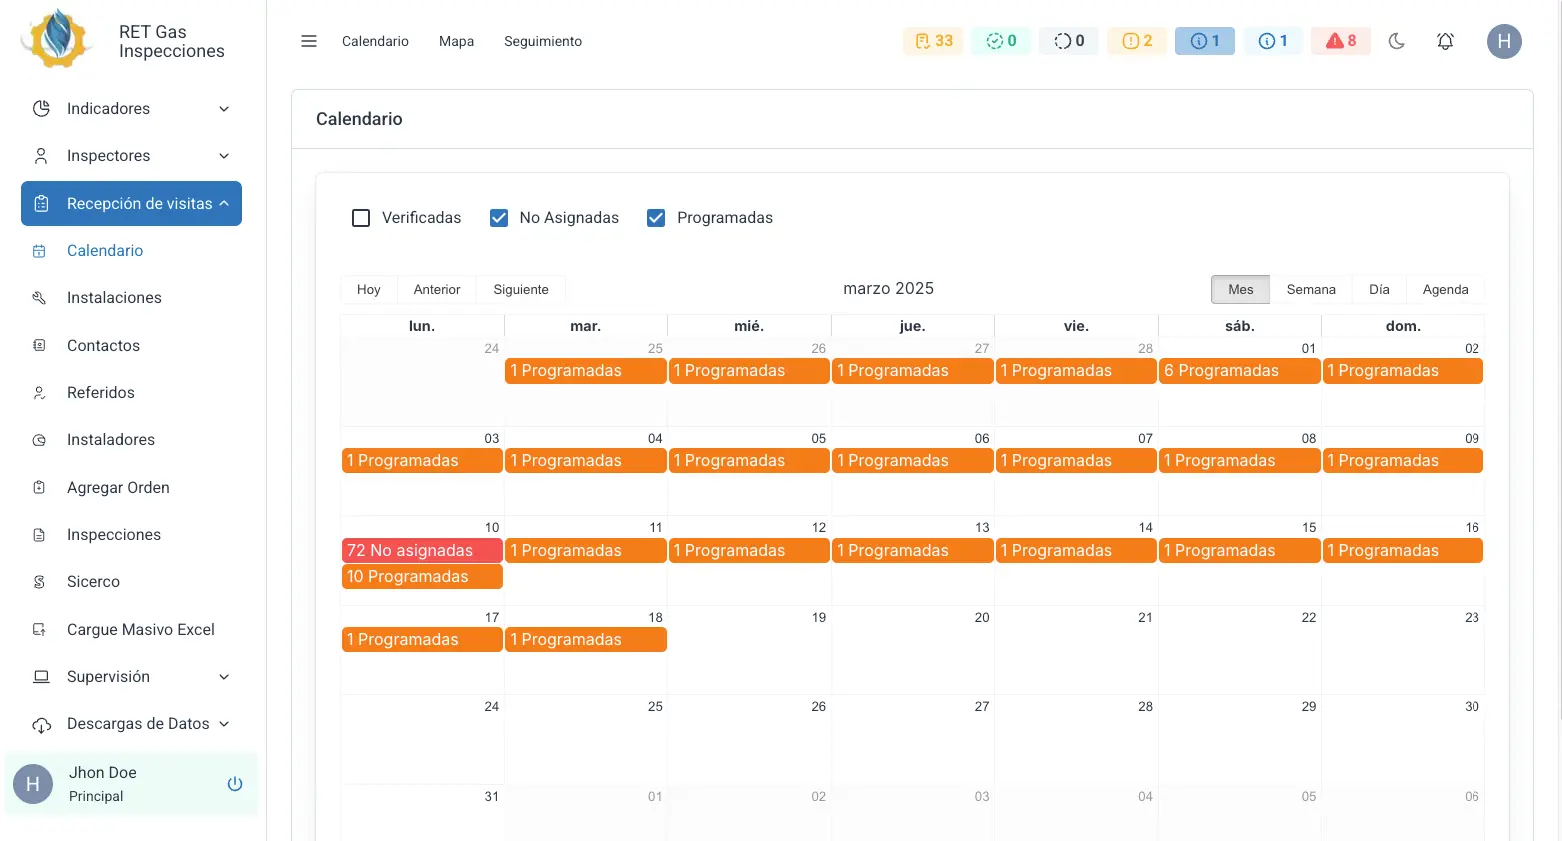
Task: Click the sáb. column header
Action: 1240,326
